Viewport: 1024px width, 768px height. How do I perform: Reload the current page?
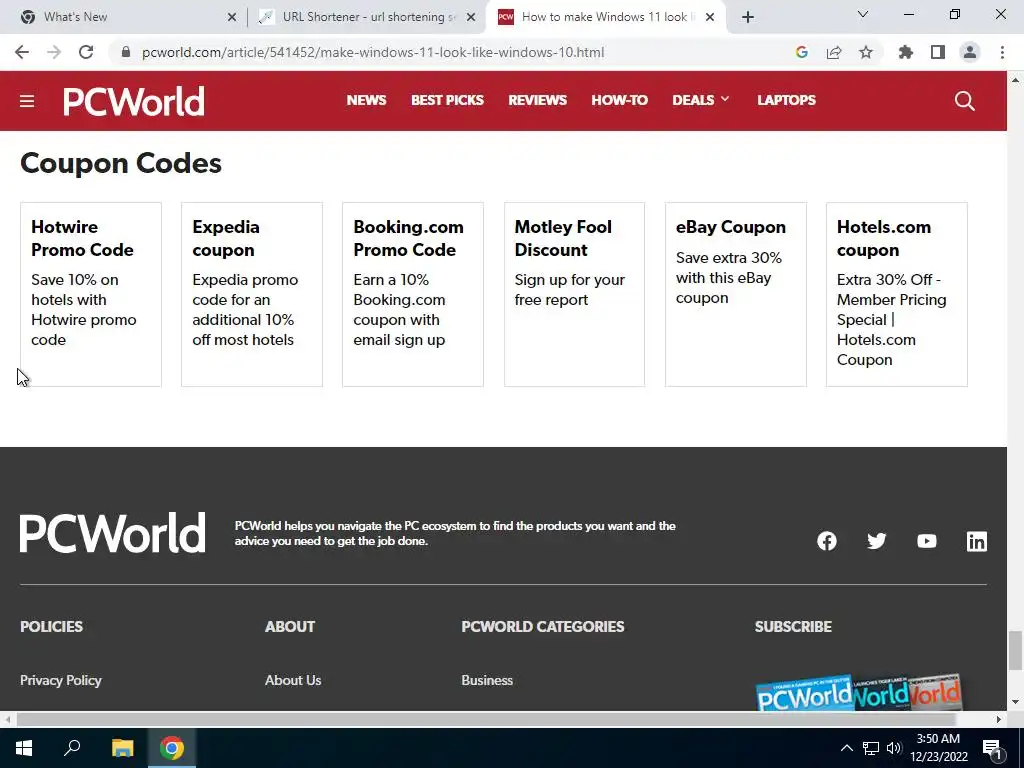point(86,52)
